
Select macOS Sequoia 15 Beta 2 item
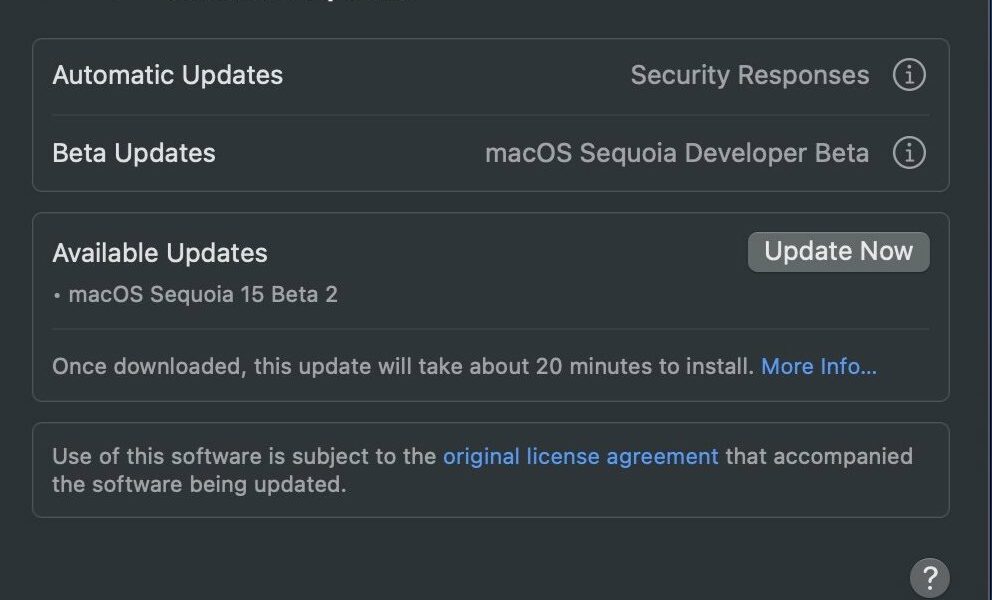202,294
